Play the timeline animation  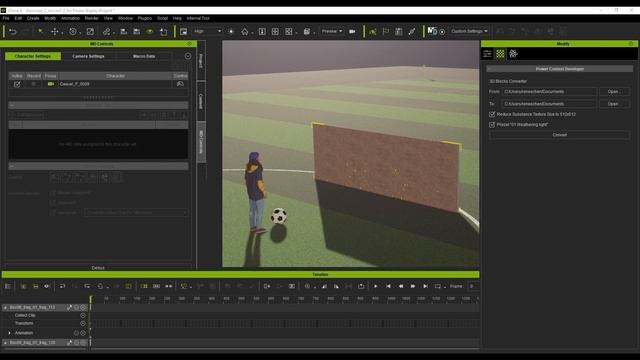[376, 287]
